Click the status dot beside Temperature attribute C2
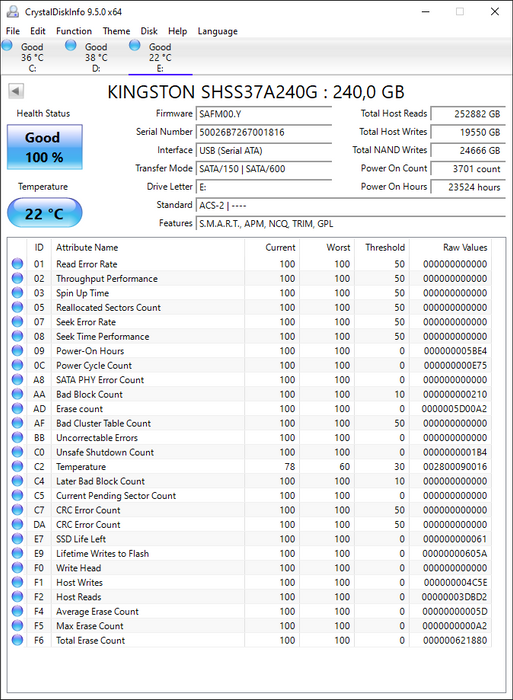Screen dimensions: 513x700 17,467
